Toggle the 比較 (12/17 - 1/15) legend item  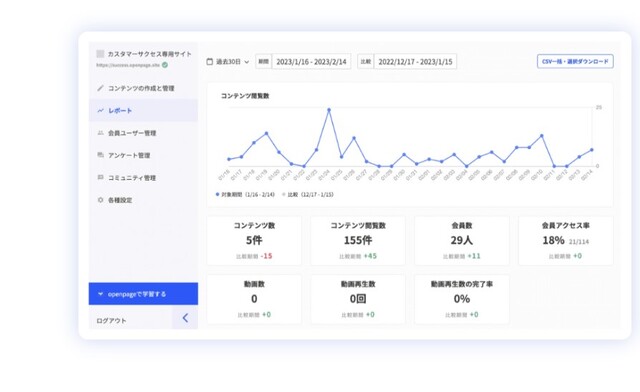pos(308,195)
